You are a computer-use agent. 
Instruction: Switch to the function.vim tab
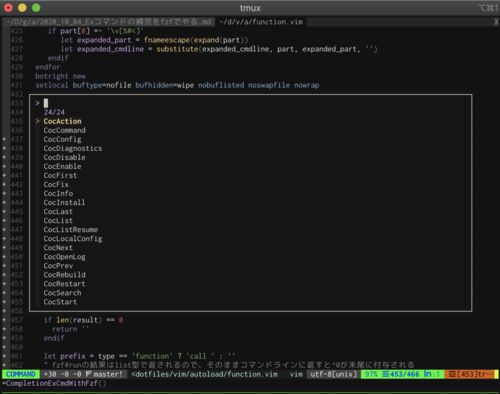[261, 22]
